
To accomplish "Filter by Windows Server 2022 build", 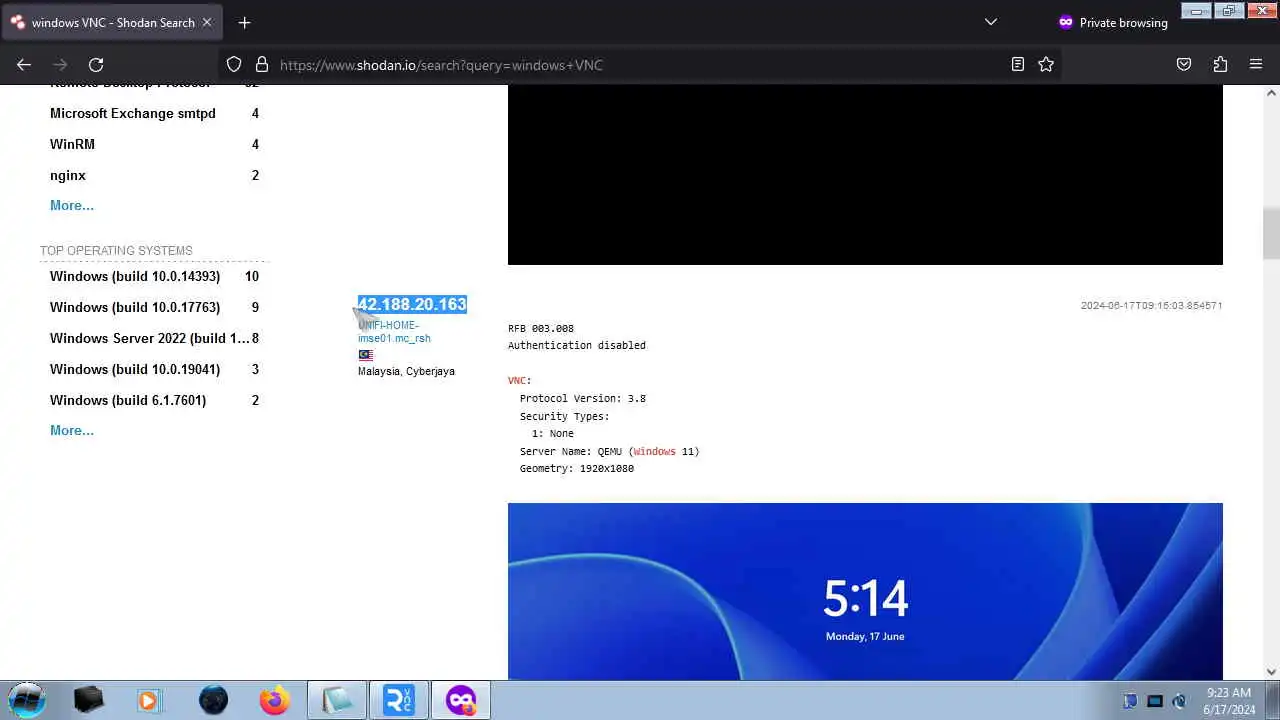I will coord(150,338).
